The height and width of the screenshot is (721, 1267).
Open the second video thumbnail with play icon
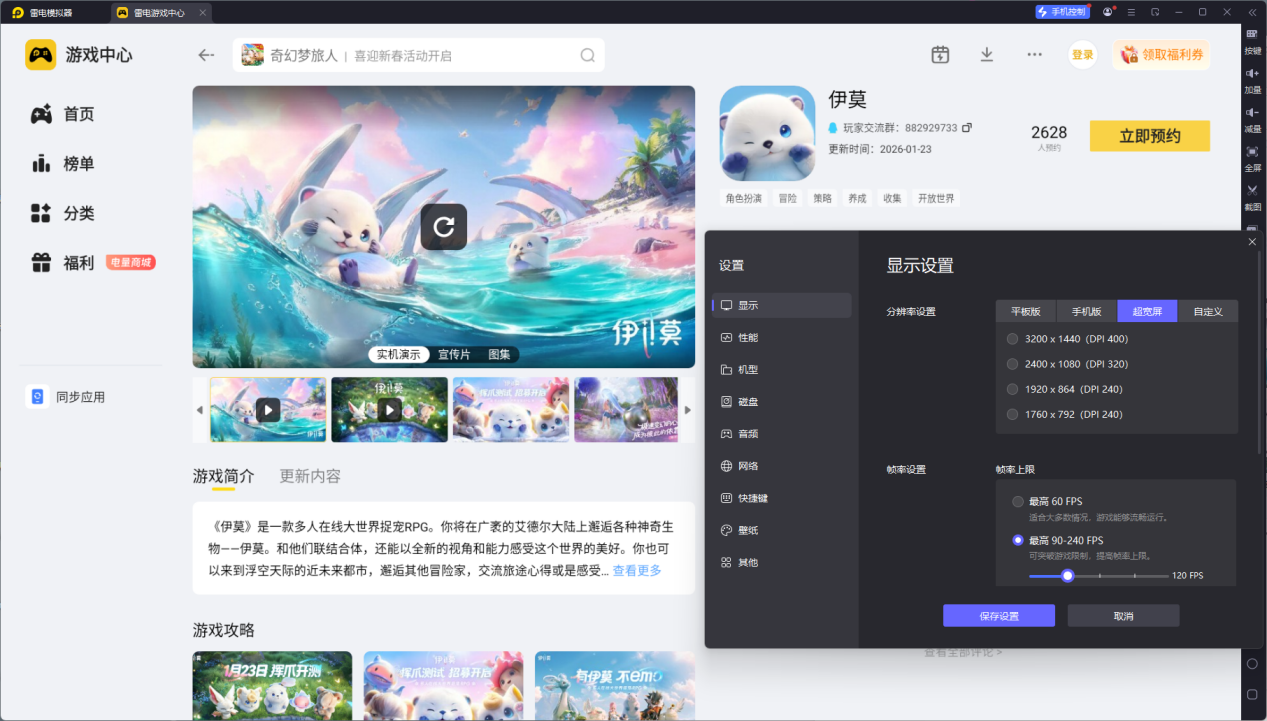(389, 409)
